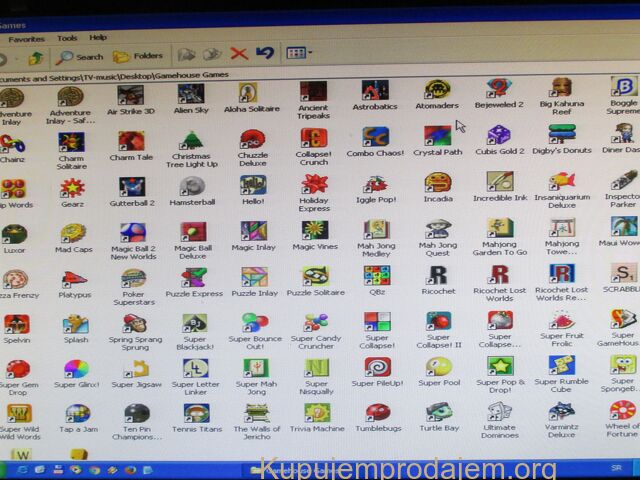Viewport: 640px width, 480px height.
Task: Launch Ricochet game shortcut
Action: pos(437,276)
